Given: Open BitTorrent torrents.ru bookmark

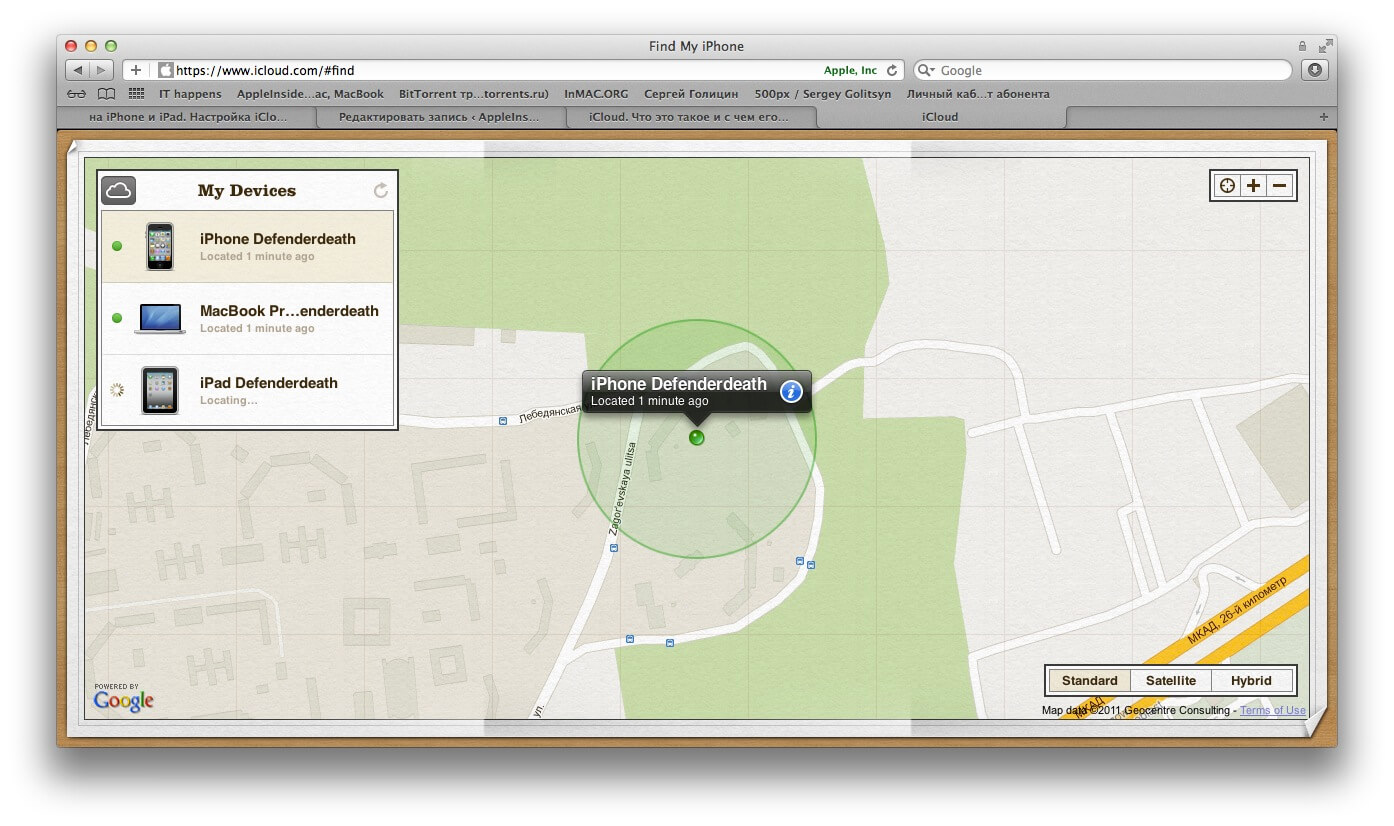Looking at the screenshot, I should (474, 94).
